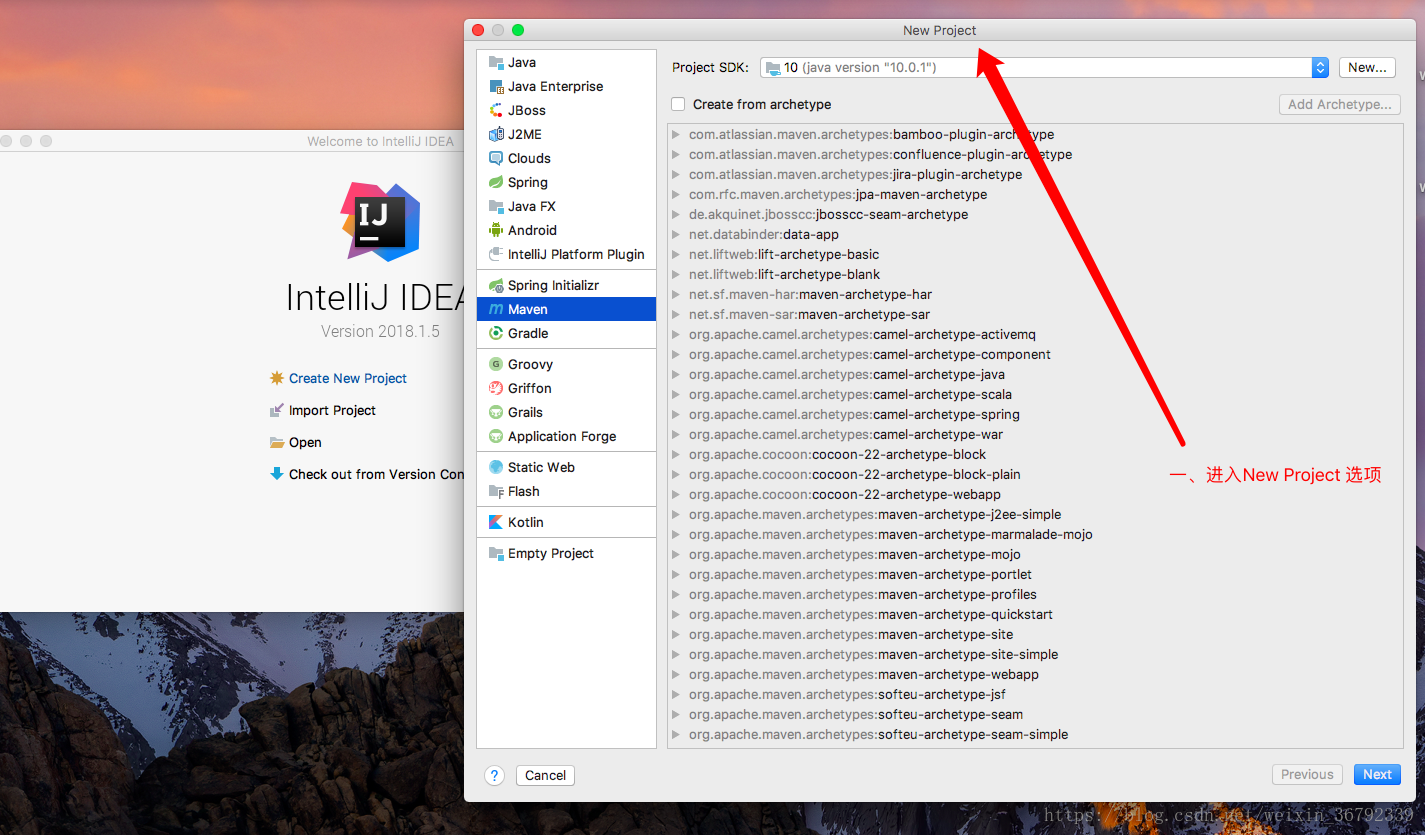Expand the cocoon-22-archetype-webapp entry
1425x835 pixels.
(x=677, y=494)
